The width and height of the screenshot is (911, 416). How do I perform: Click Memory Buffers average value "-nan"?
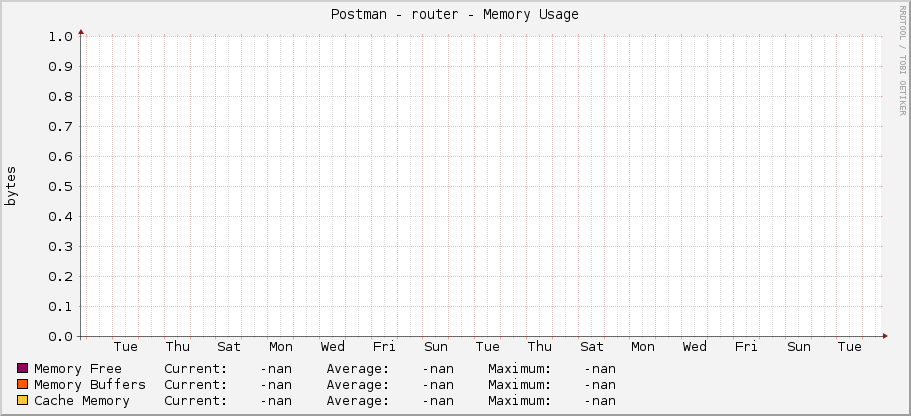(438, 385)
